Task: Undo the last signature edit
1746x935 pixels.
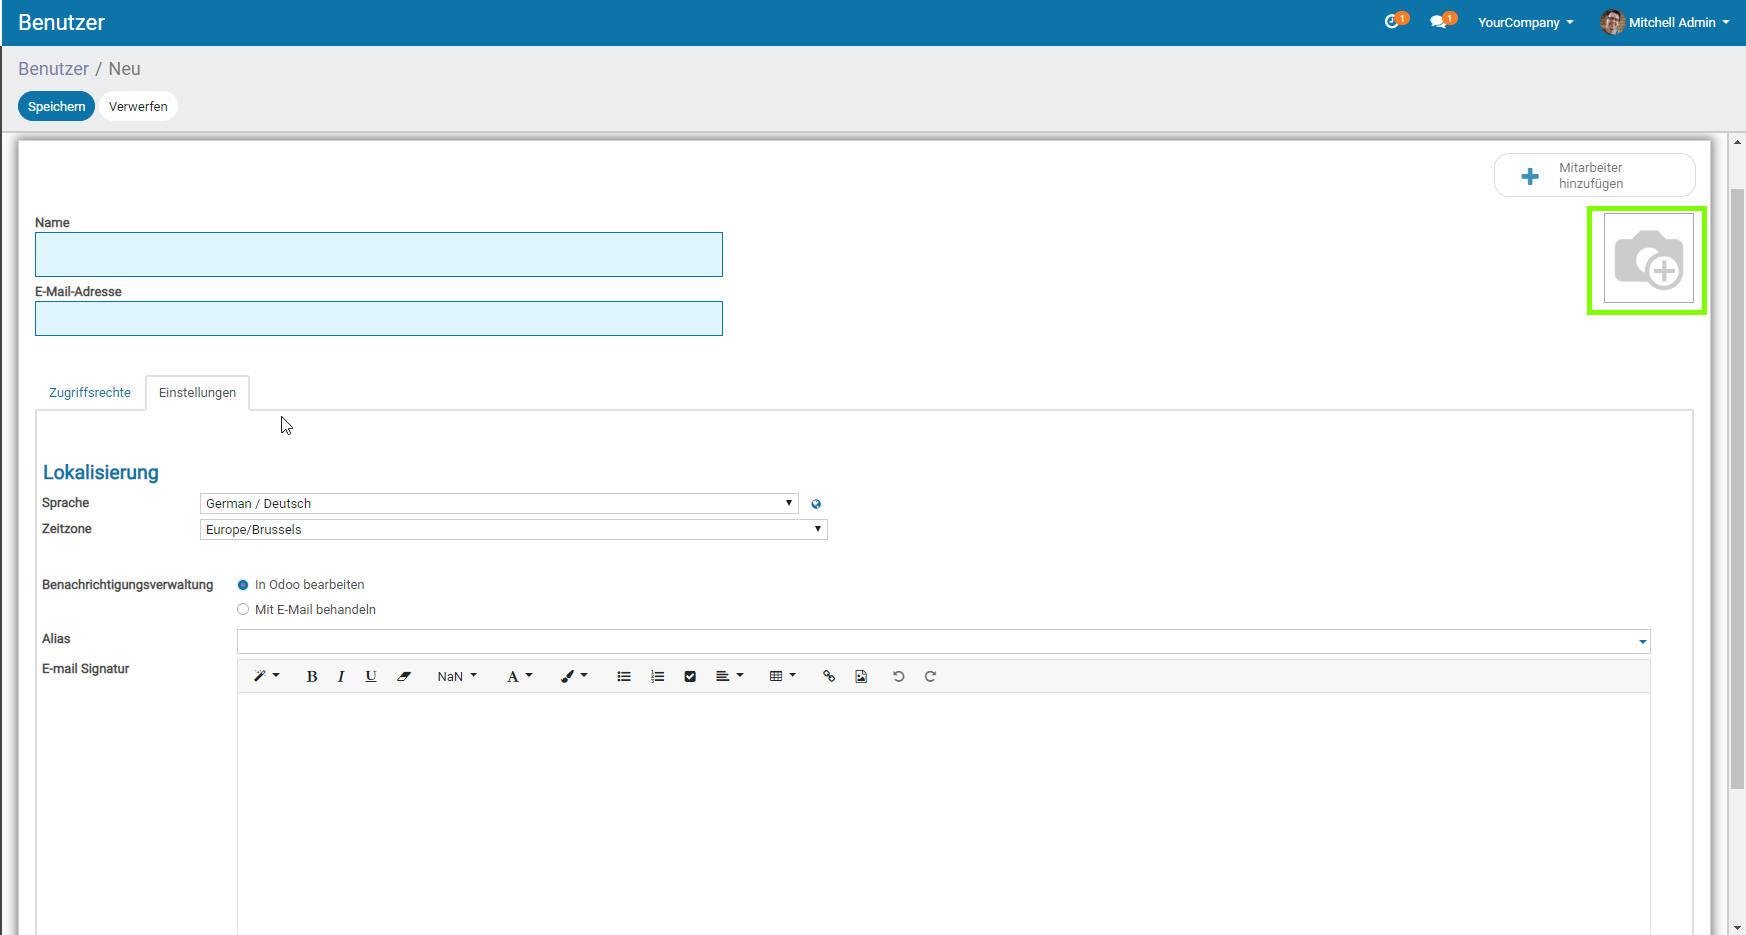Action: point(898,677)
